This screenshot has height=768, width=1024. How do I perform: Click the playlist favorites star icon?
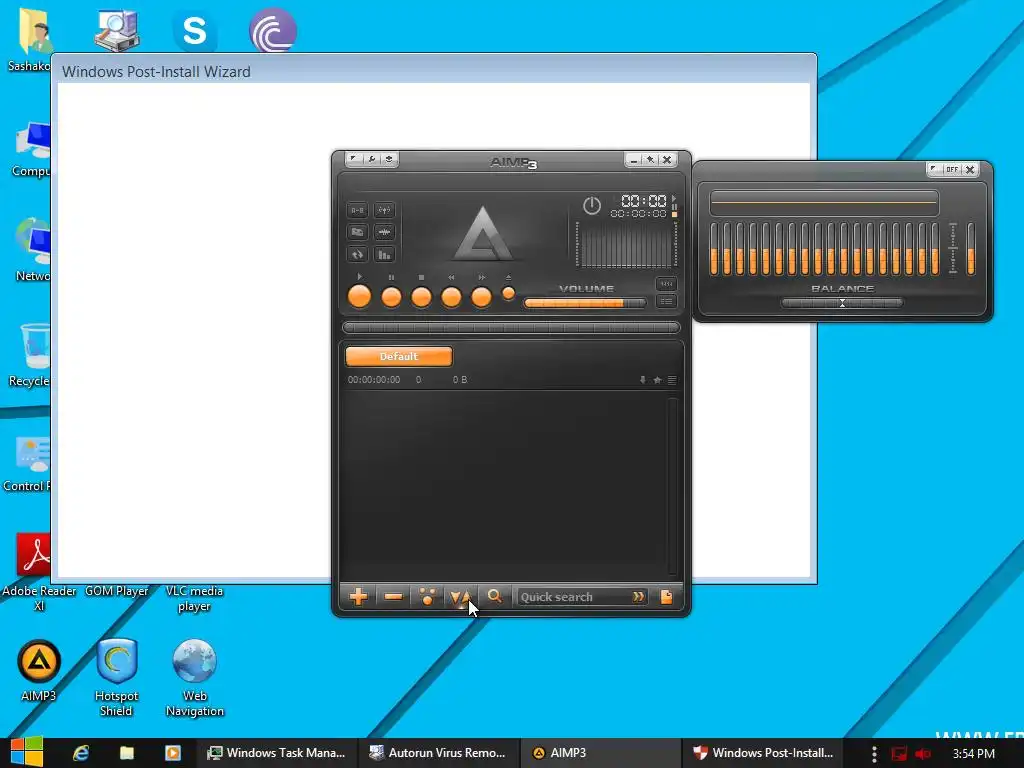658,379
